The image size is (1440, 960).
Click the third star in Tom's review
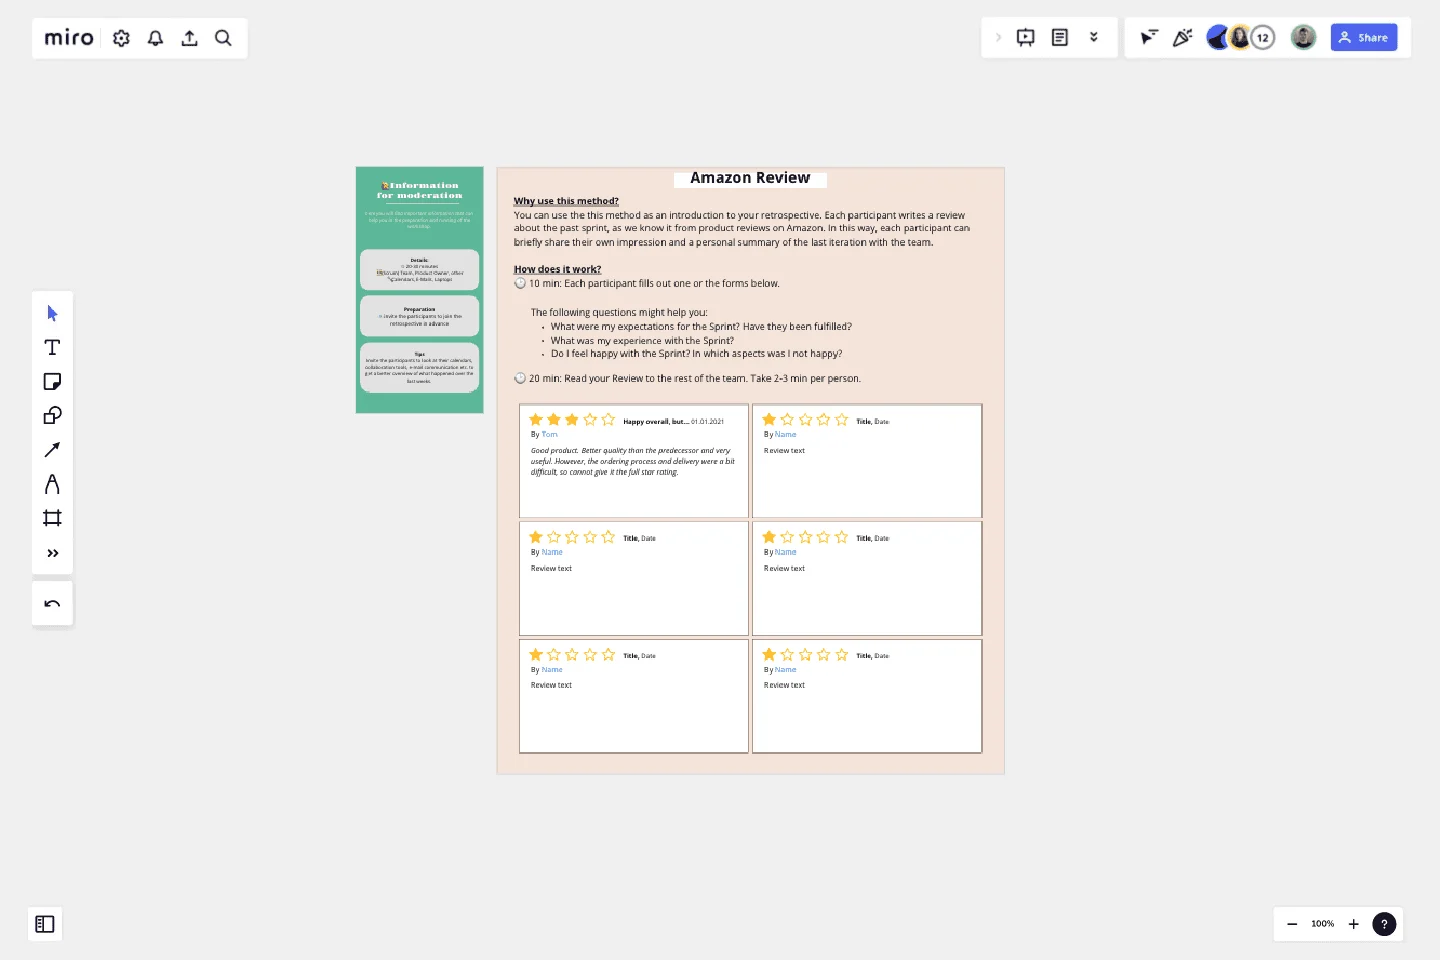572,420
